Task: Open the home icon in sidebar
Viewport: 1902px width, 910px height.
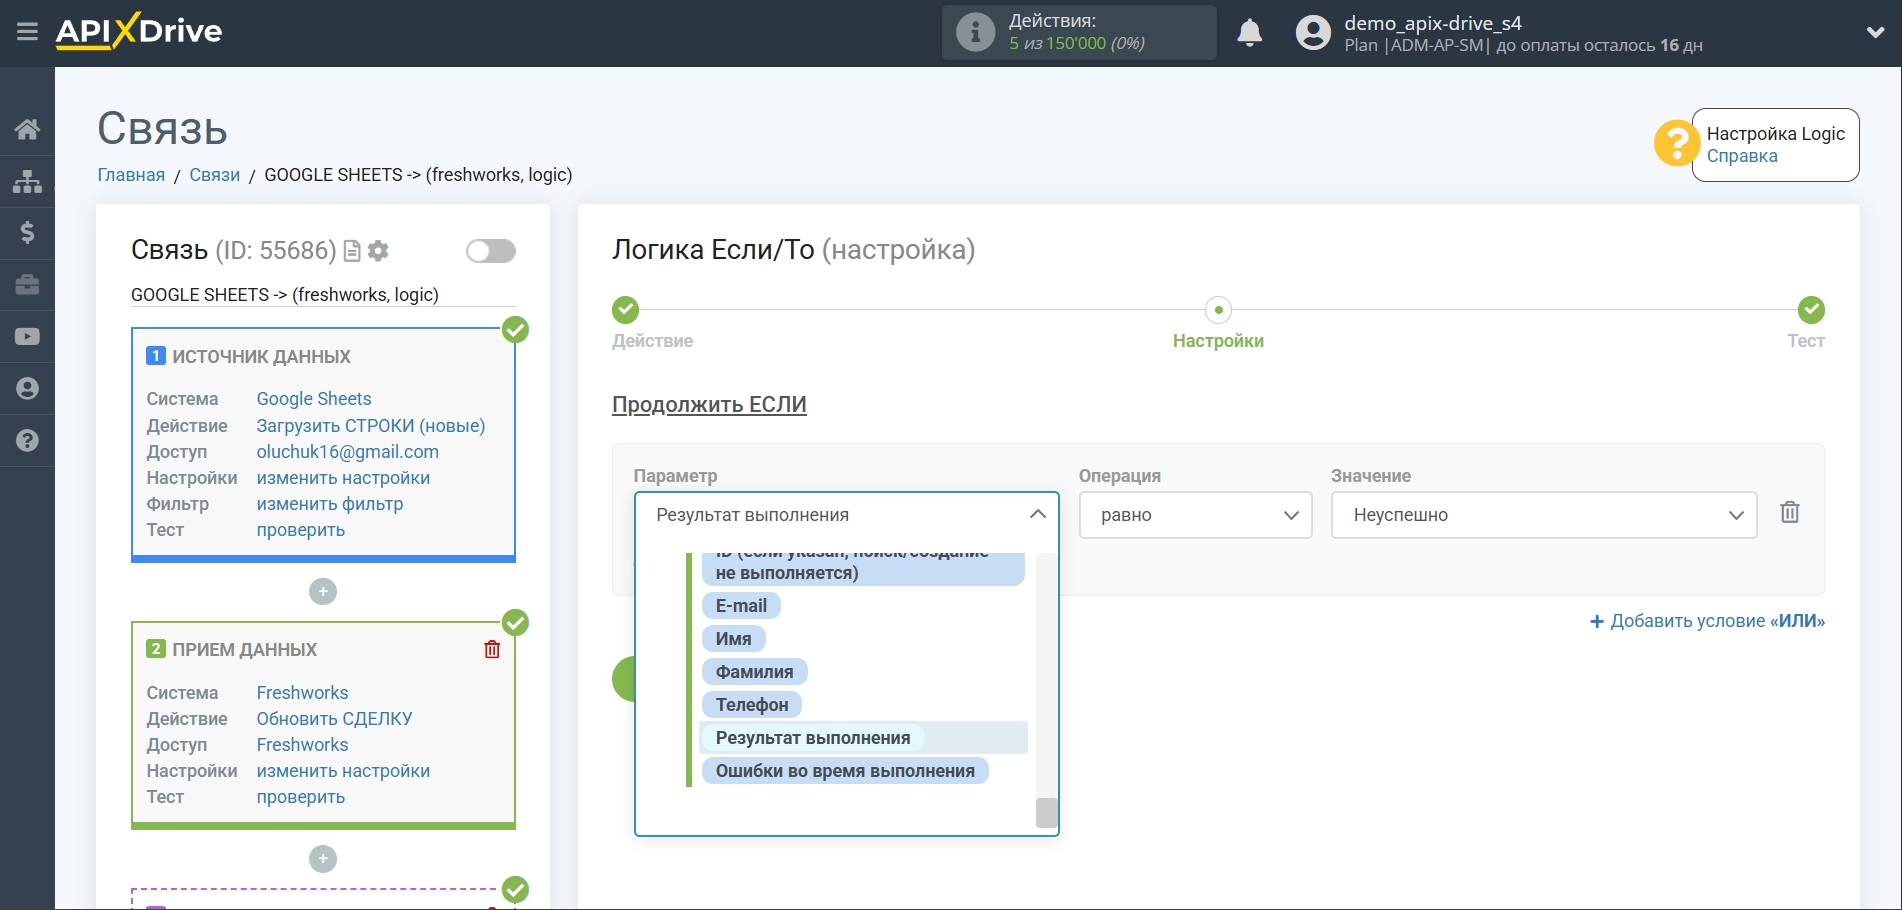Action: pyautogui.click(x=27, y=129)
